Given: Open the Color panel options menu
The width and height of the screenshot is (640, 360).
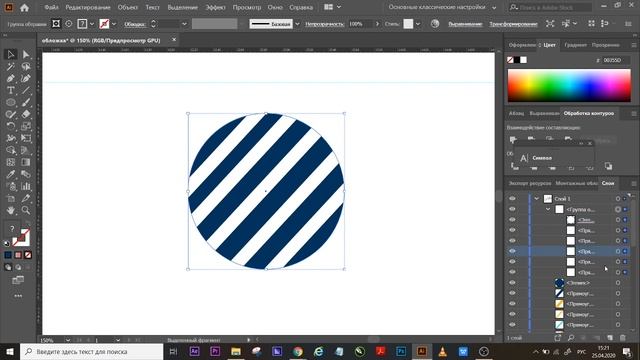Looking at the screenshot, I should click(634, 45).
